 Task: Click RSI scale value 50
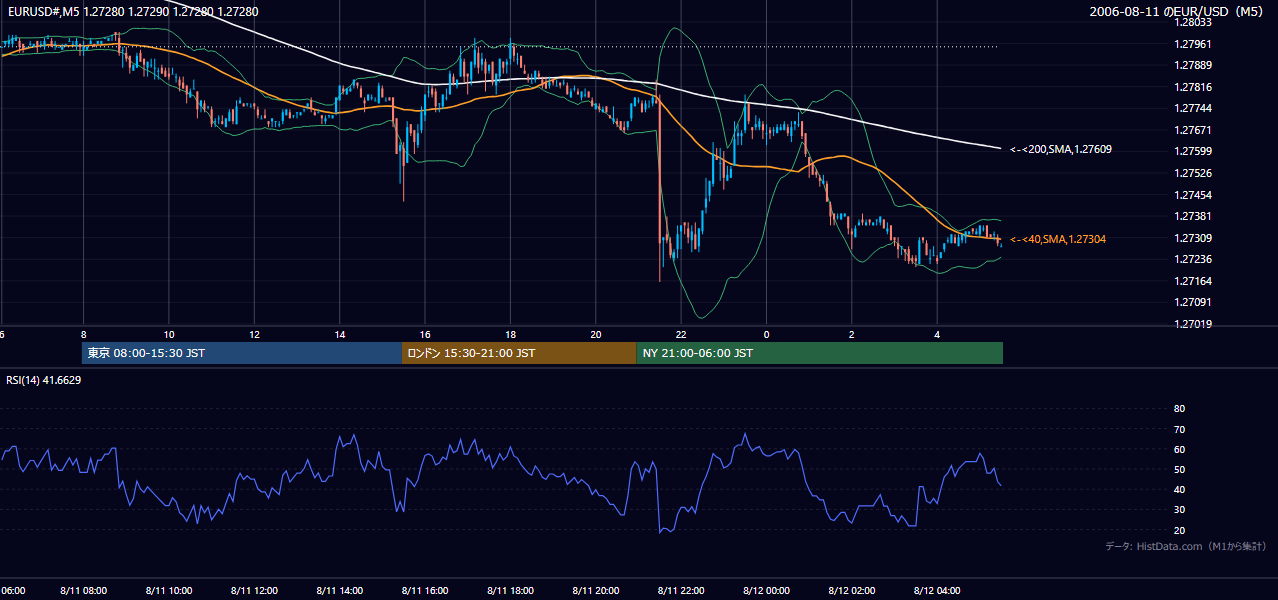[x=1179, y=469]
